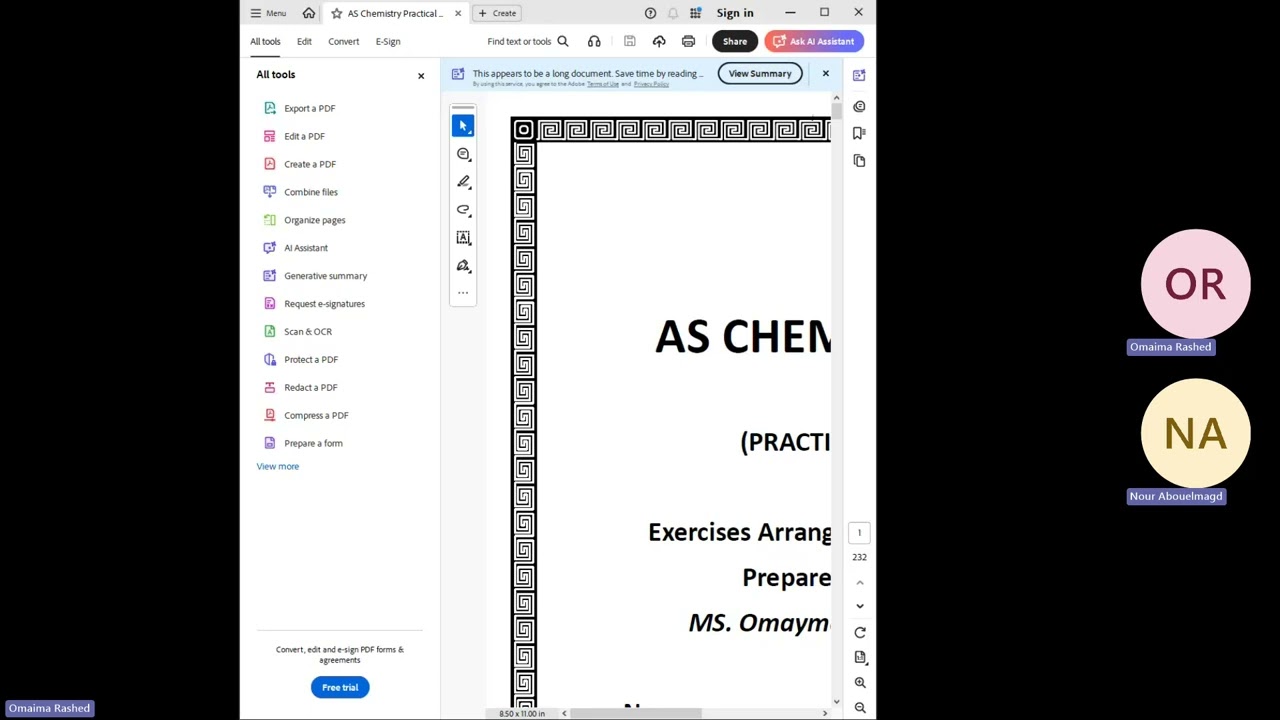Open the notifications bell icon
Screen dimensions: 1280x720
coord(673,13)
